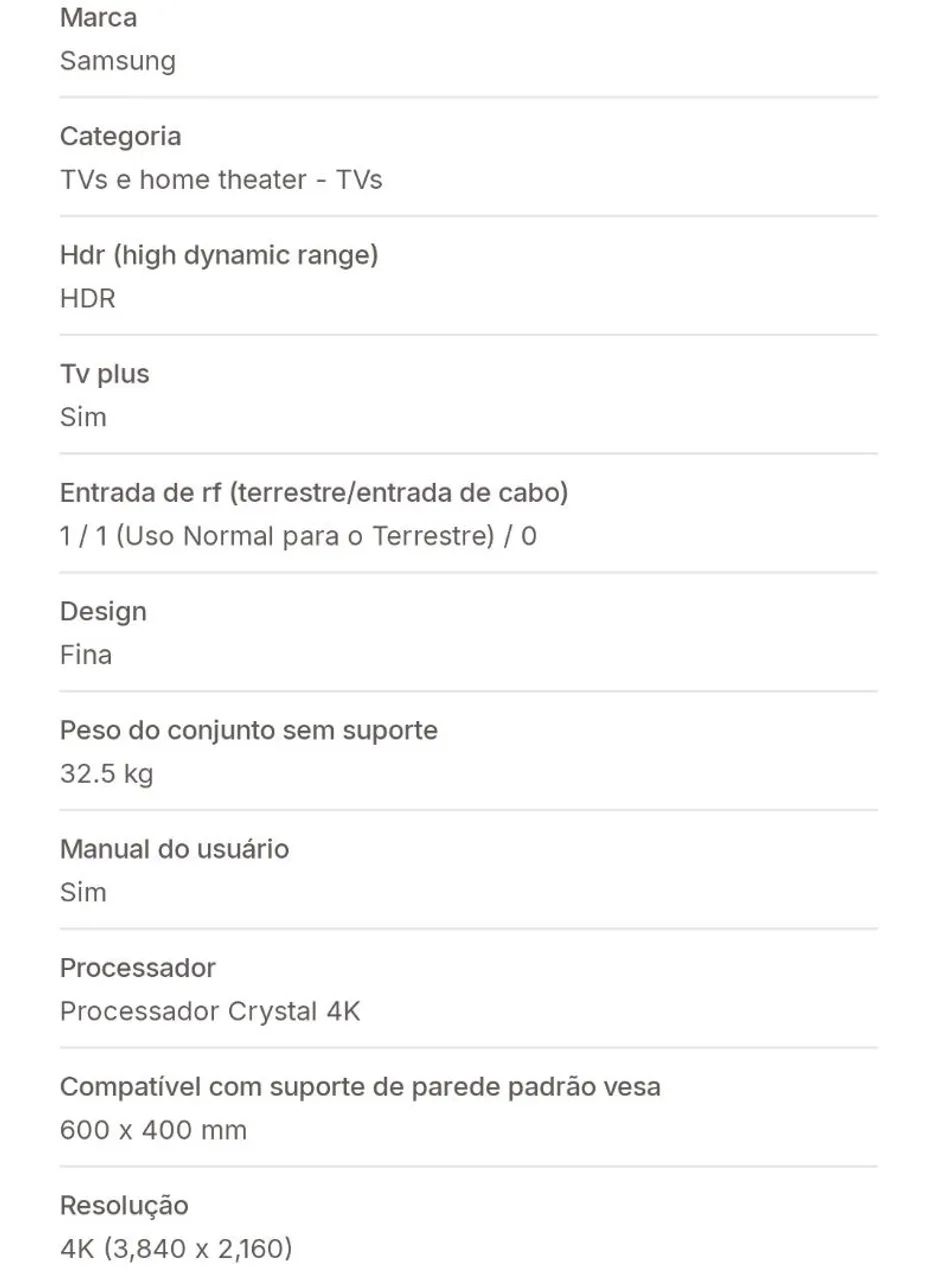Select the Marca label

[98, 18]
